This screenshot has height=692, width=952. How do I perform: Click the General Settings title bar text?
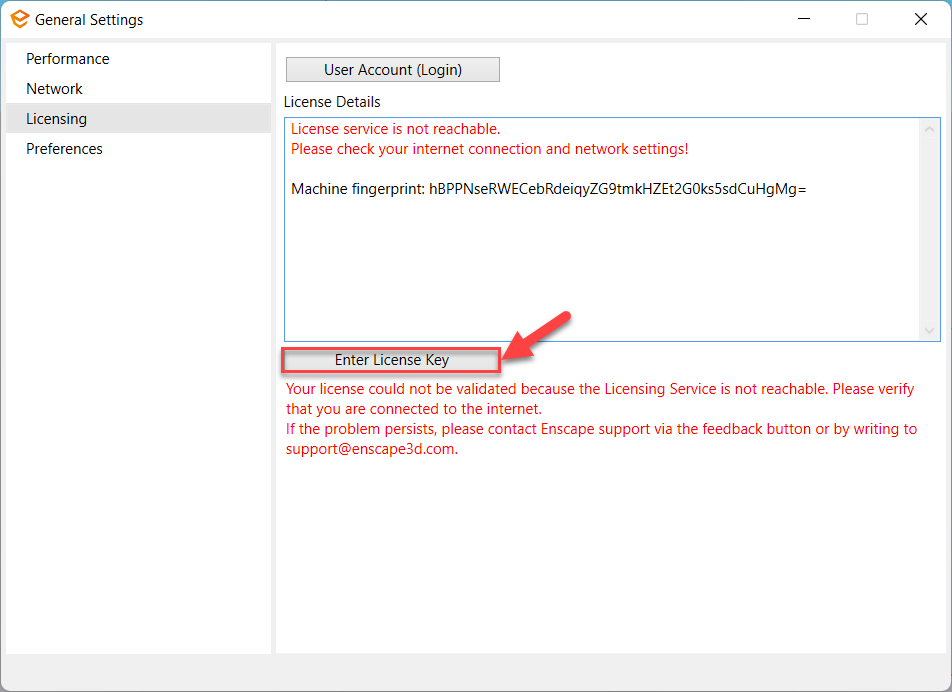(x=89, y=19)
